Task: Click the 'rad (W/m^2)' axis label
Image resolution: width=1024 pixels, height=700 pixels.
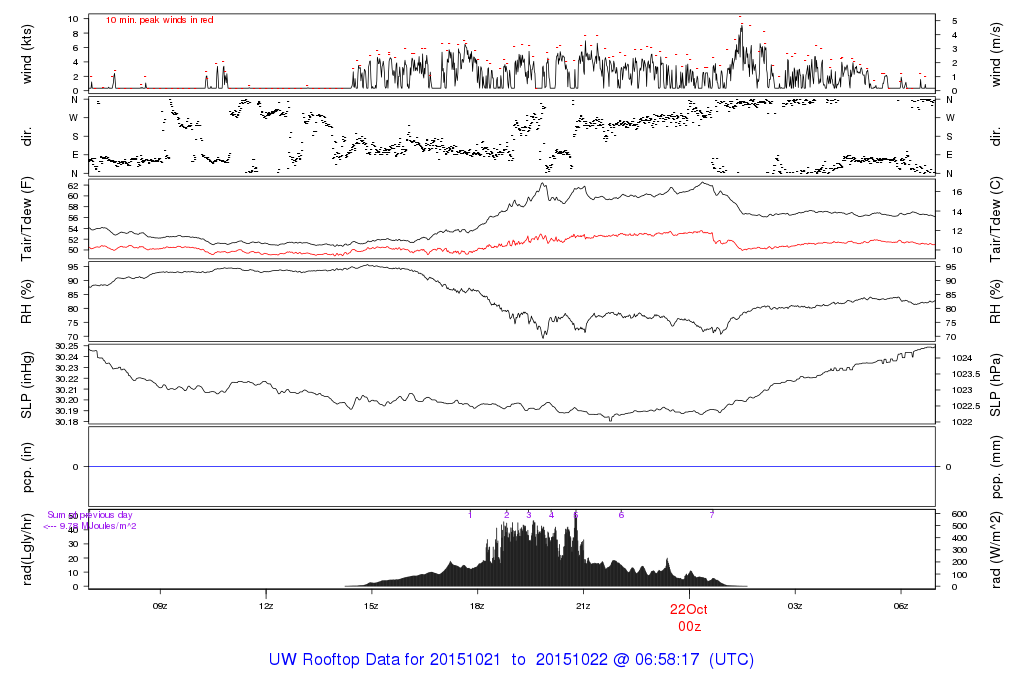Action: coord(995,550)
